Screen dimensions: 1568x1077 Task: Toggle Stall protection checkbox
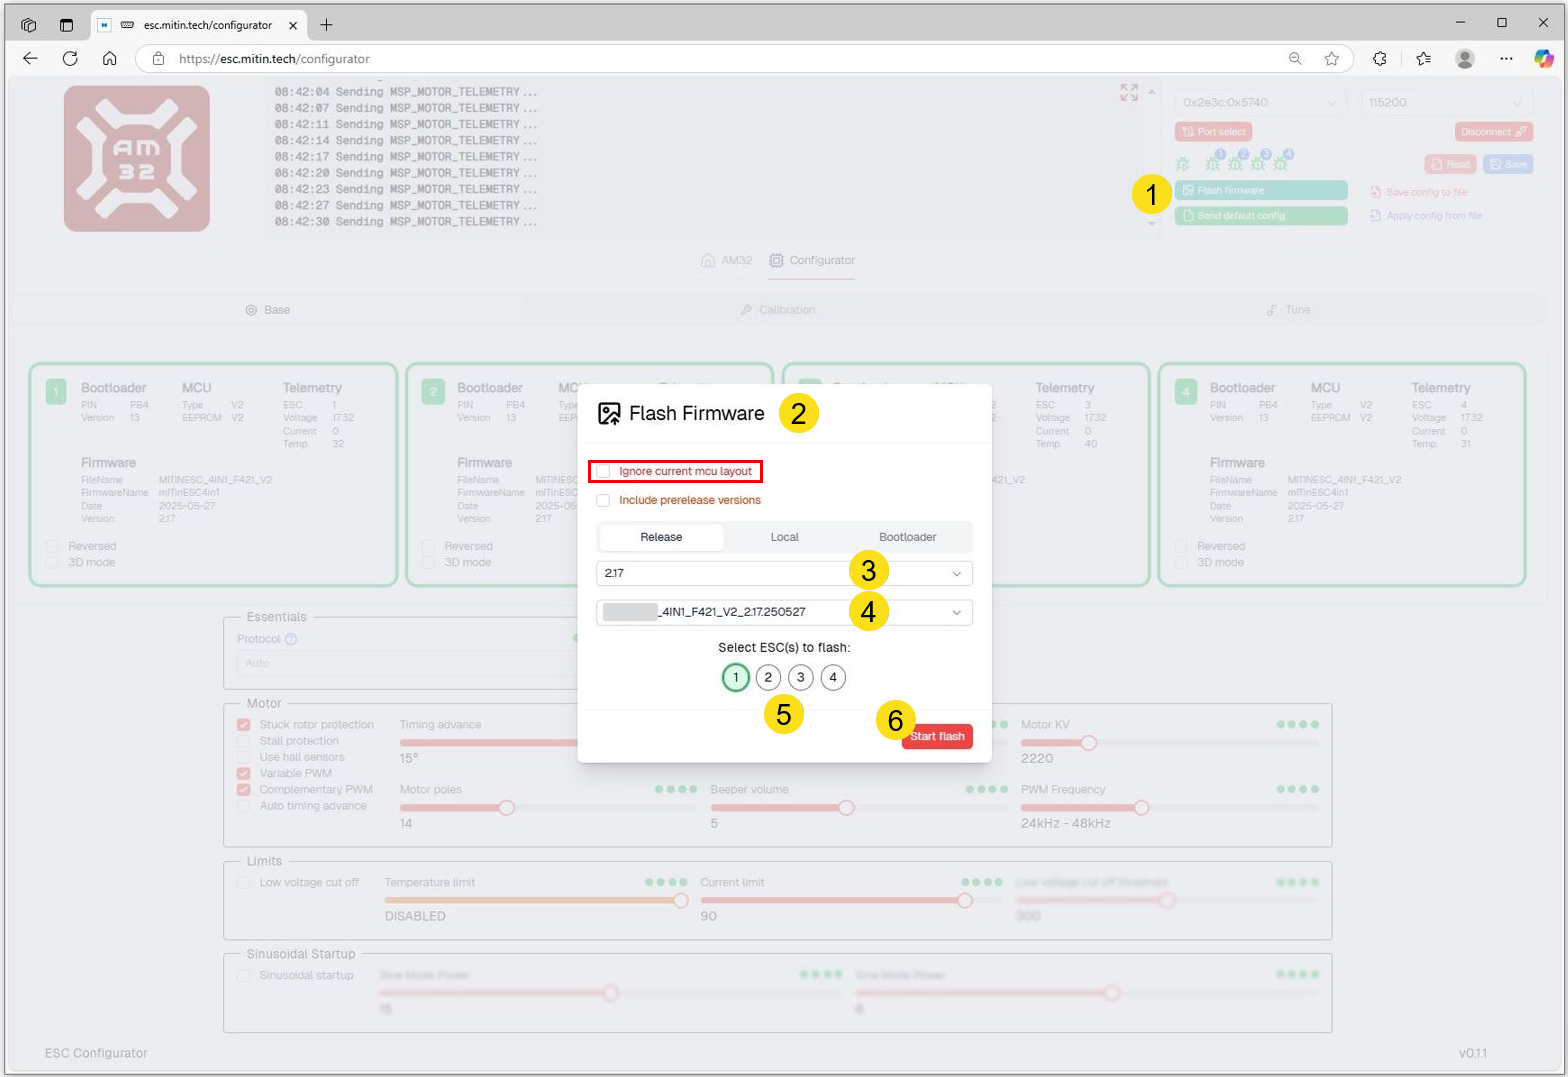[244, 741]
